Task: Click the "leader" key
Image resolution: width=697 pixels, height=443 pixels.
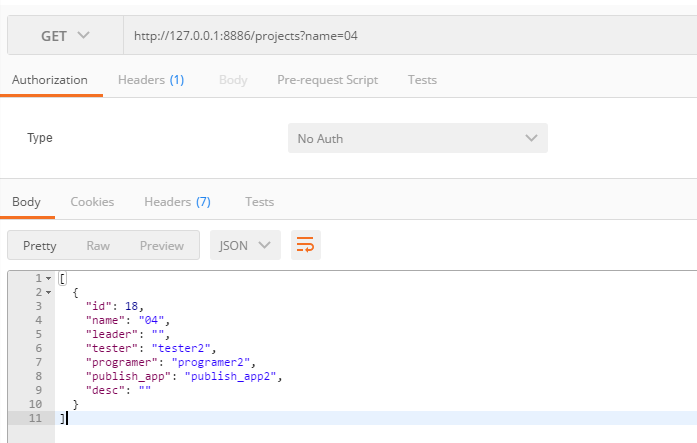Action: [x=112, y=334]
